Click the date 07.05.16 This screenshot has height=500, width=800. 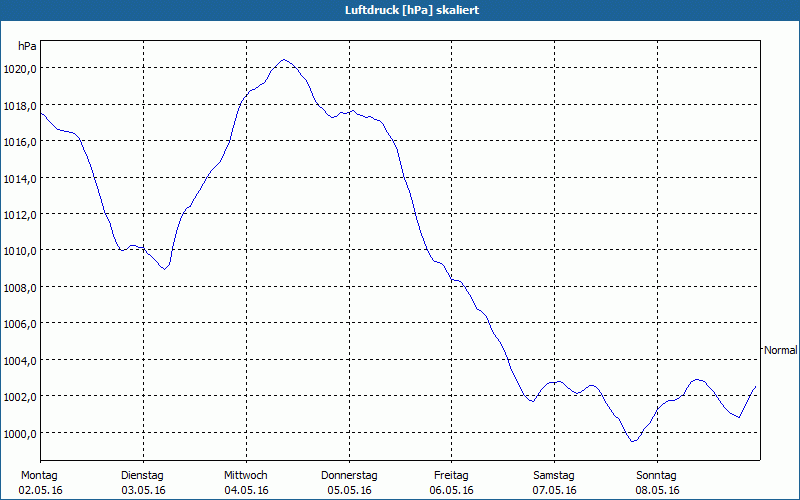(555, 490)
